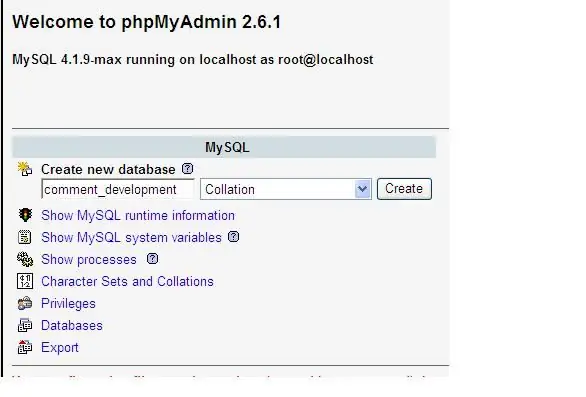Viewport: 586px width, 397px height.
Task: Follow the Show processes link
Action: pyautogui.click(x=89, y=260)
